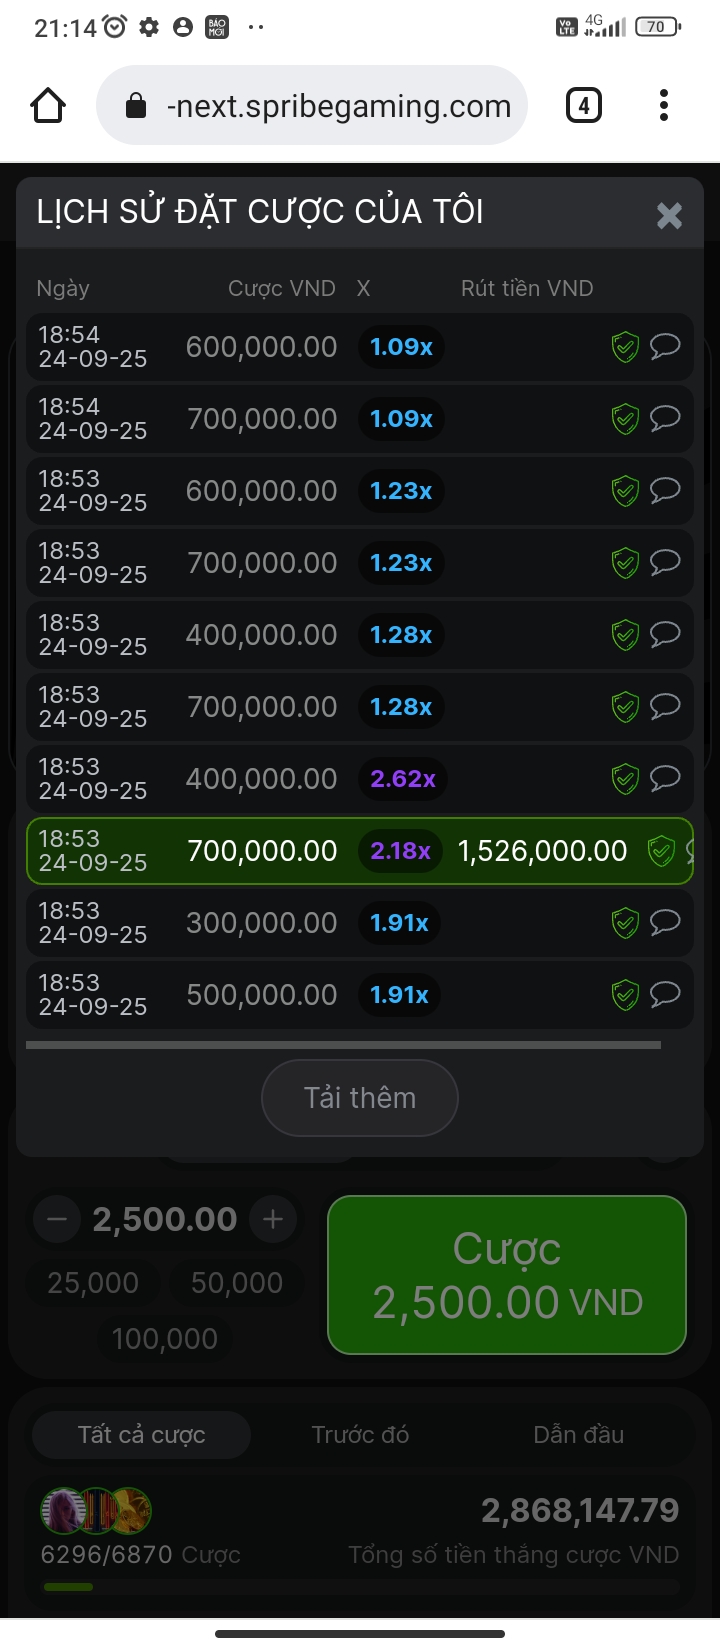Share 400,000.00 1.28x bet via chat icon
This screenshot has width=720, height=1650.
coord(665,634)
